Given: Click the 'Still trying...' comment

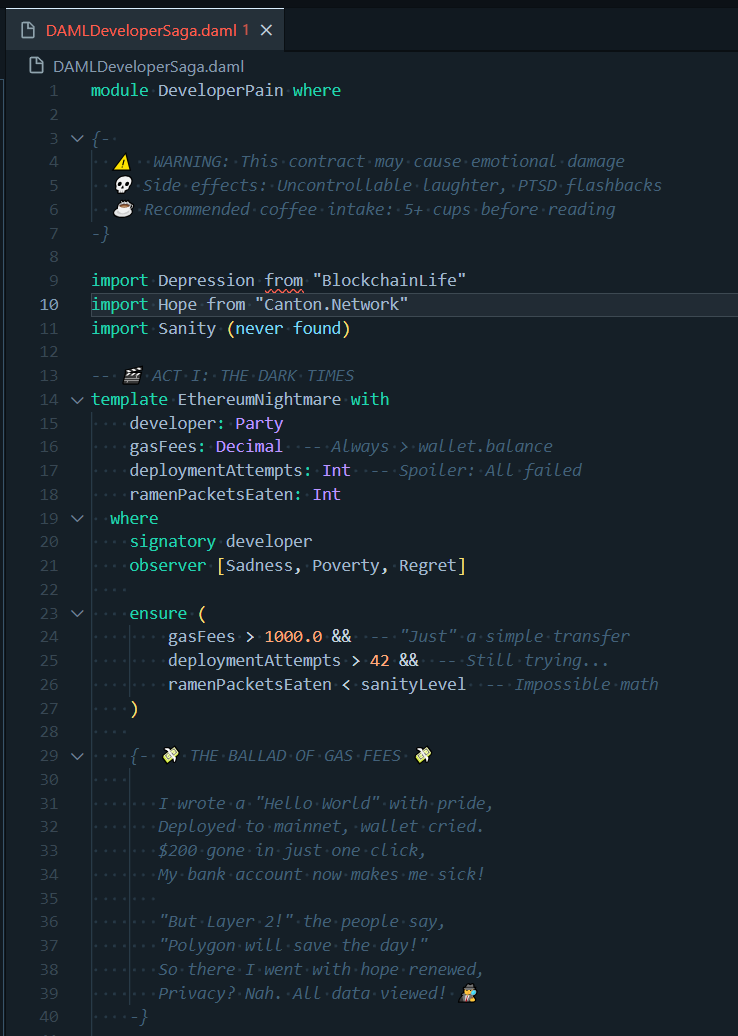Looking at the screenshot, I should coord(537,661).
